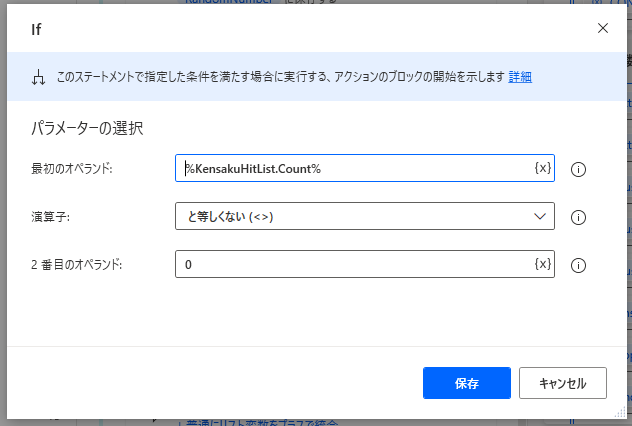Open variable picker for first operand
The height and width of the screenshot is (426, 632).
pos(542,168)
